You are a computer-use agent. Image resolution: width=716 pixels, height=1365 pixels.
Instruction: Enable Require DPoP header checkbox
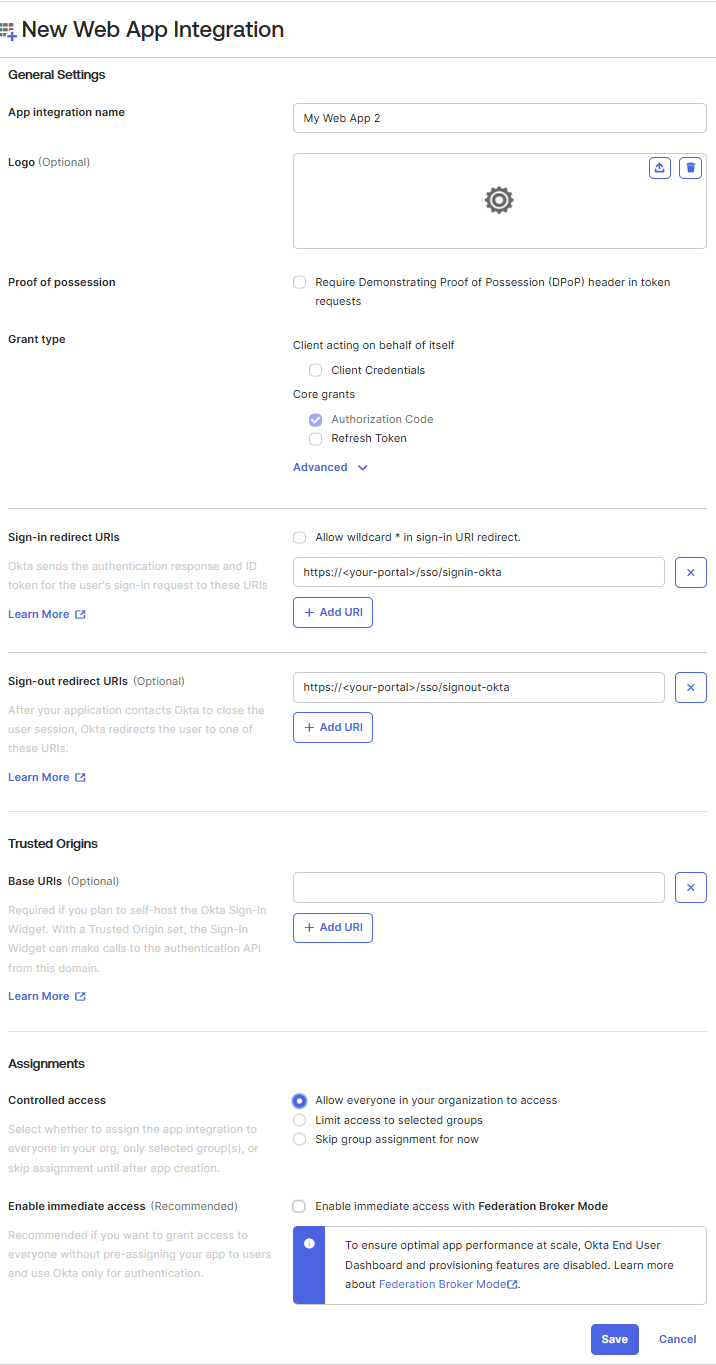(x=300, y=283)
